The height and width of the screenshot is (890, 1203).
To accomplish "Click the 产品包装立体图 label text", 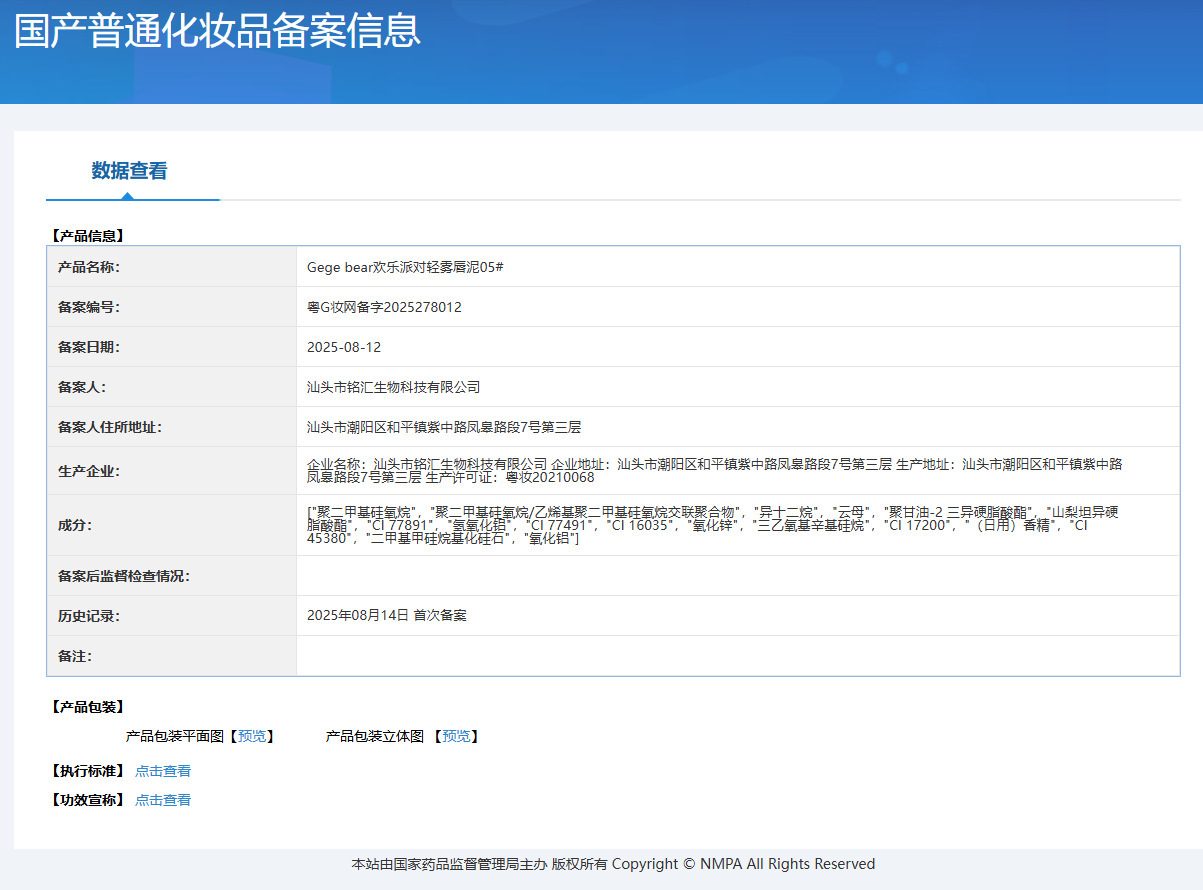I will [x=375, y=736].
